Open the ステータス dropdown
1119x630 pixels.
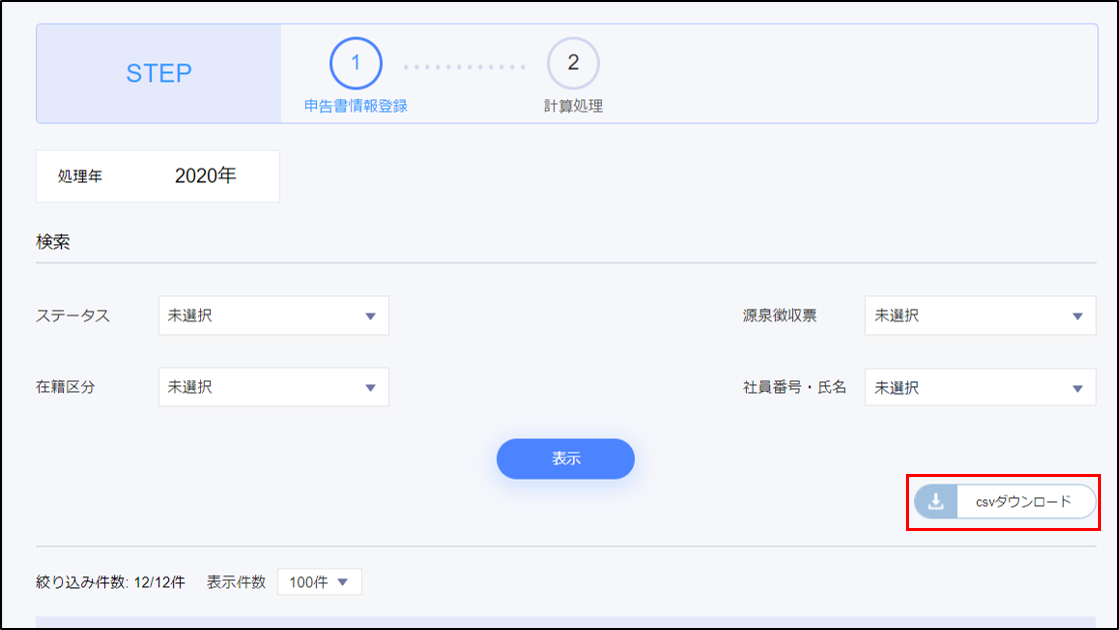coord(273,316)
